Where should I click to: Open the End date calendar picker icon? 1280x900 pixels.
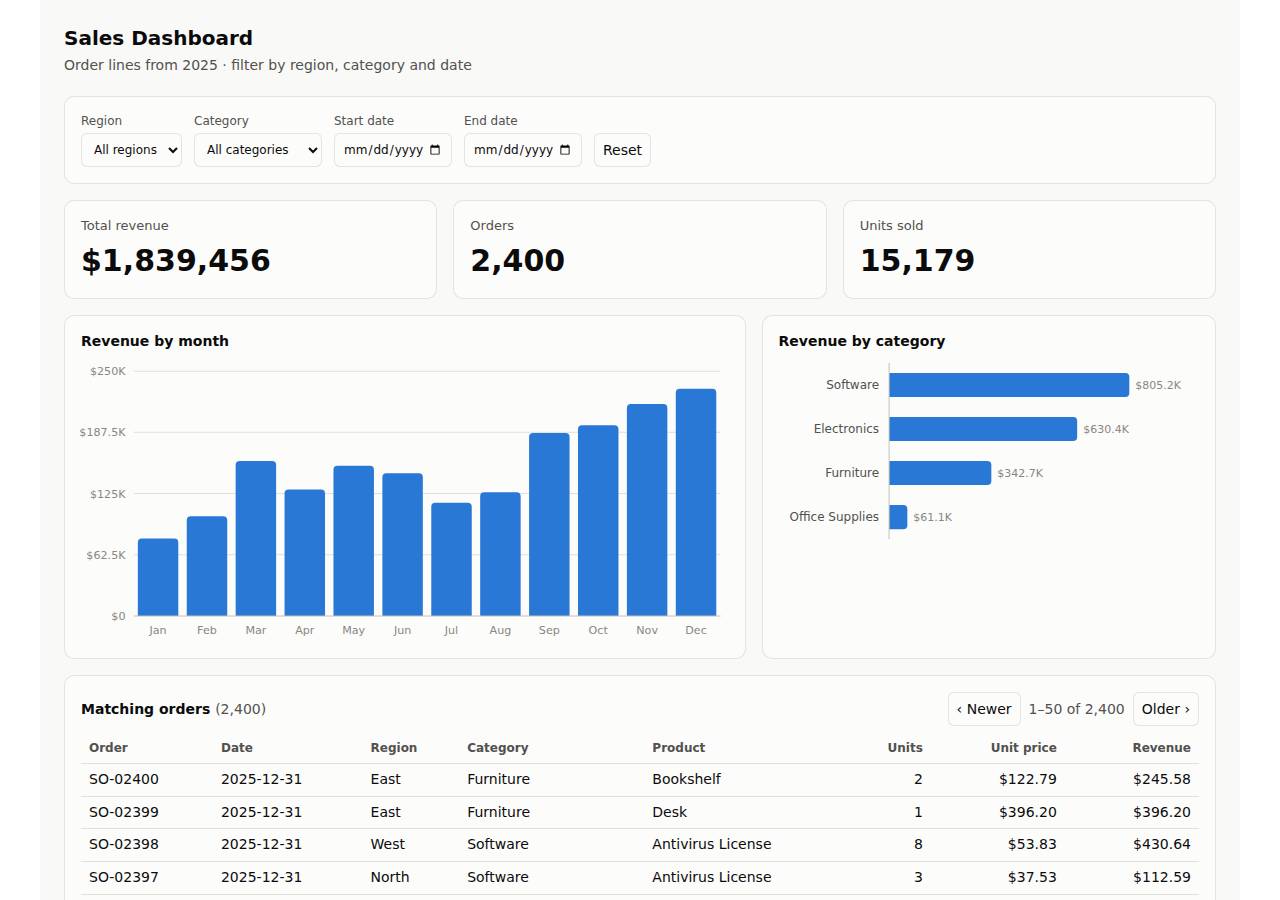pyautogui.click(x=565, y=150)
